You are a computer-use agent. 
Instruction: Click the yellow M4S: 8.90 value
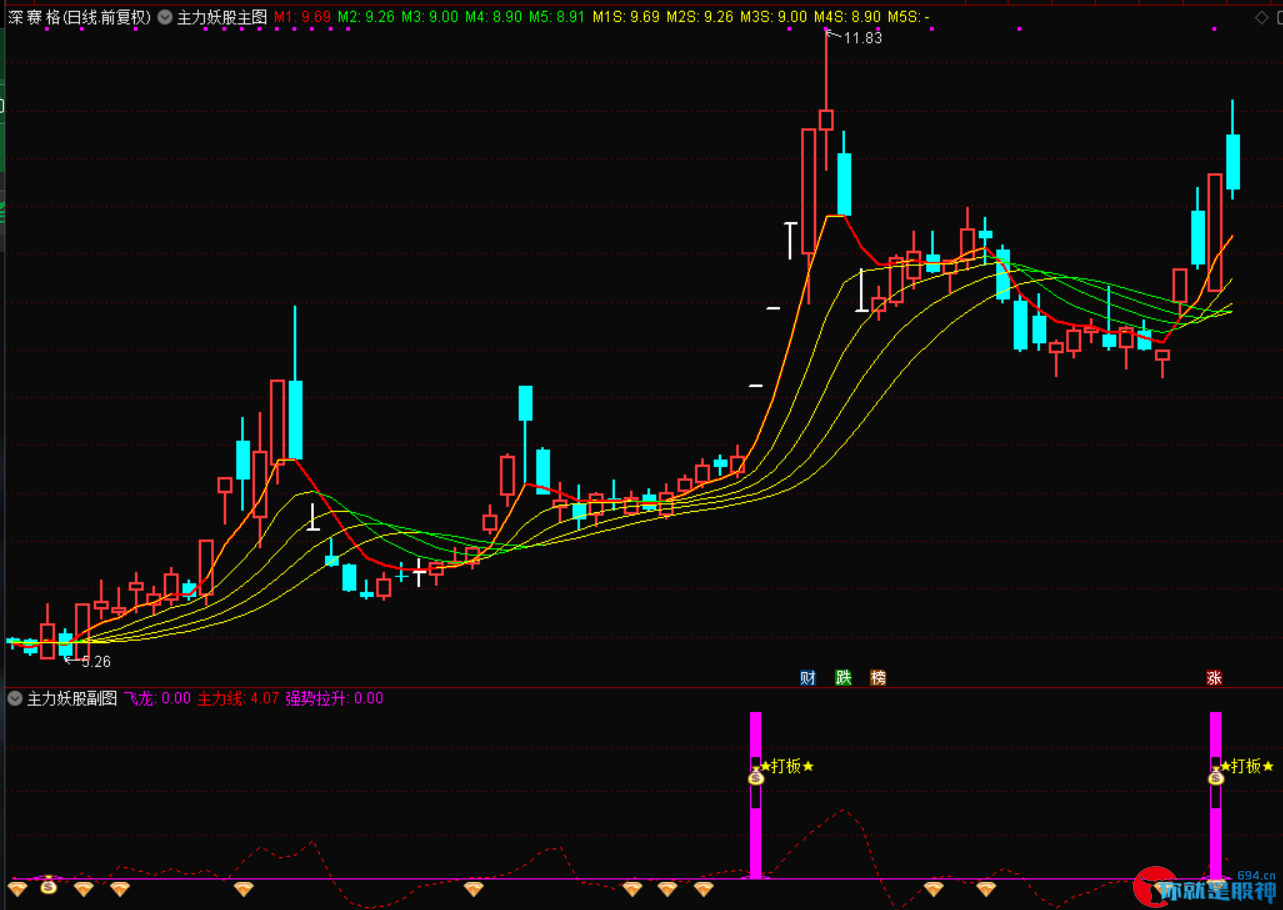click(847, 17)
